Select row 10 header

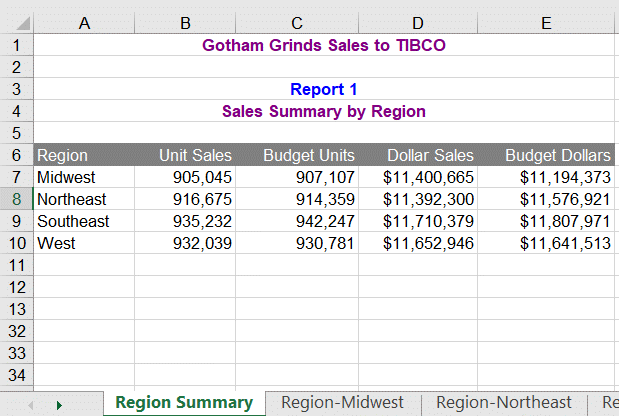[17, 243]
